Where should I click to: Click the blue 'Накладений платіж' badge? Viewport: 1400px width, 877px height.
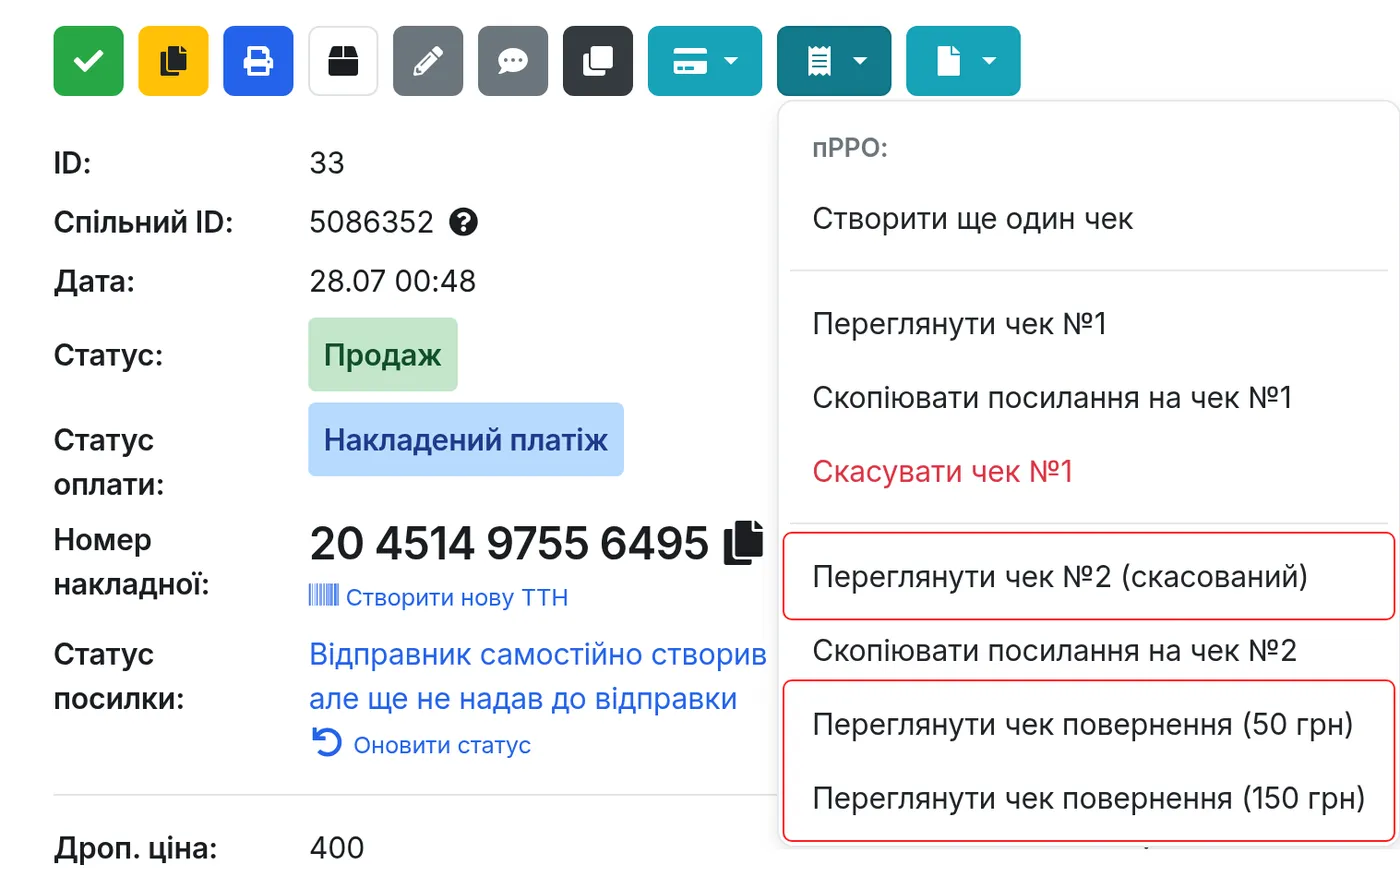(x=466, y=440)
